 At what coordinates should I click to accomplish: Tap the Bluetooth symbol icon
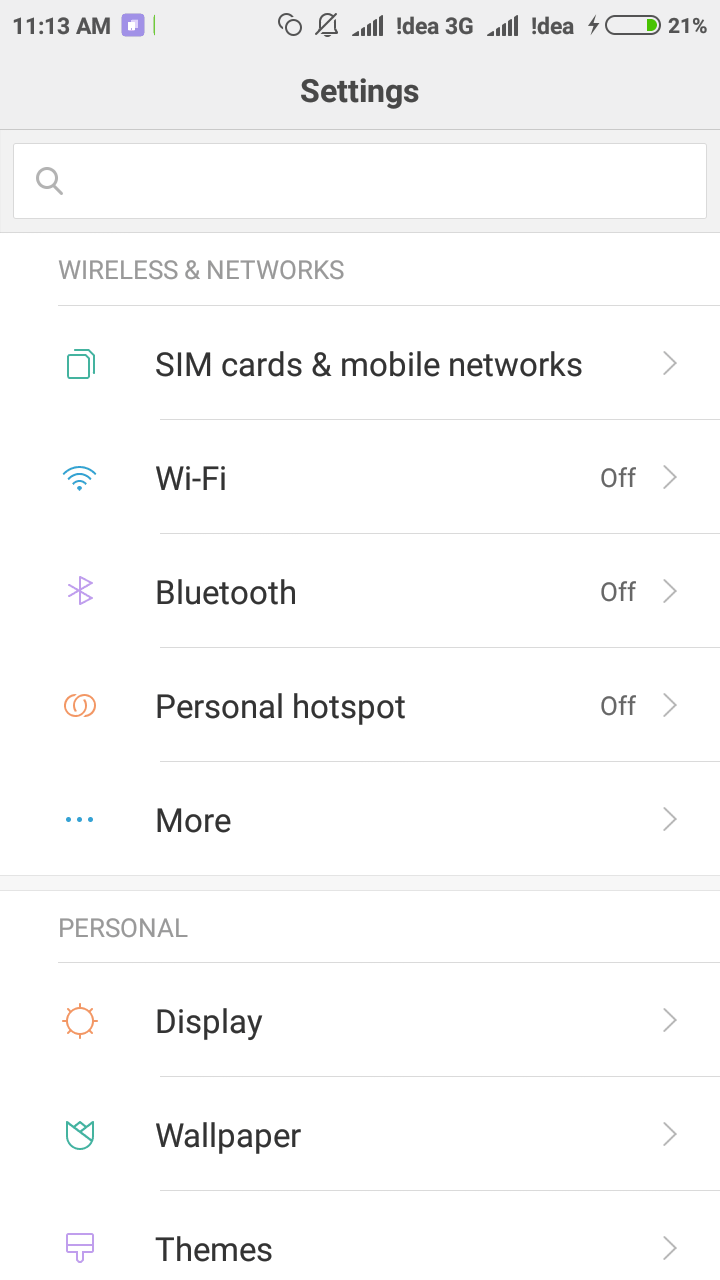(80, 592)
